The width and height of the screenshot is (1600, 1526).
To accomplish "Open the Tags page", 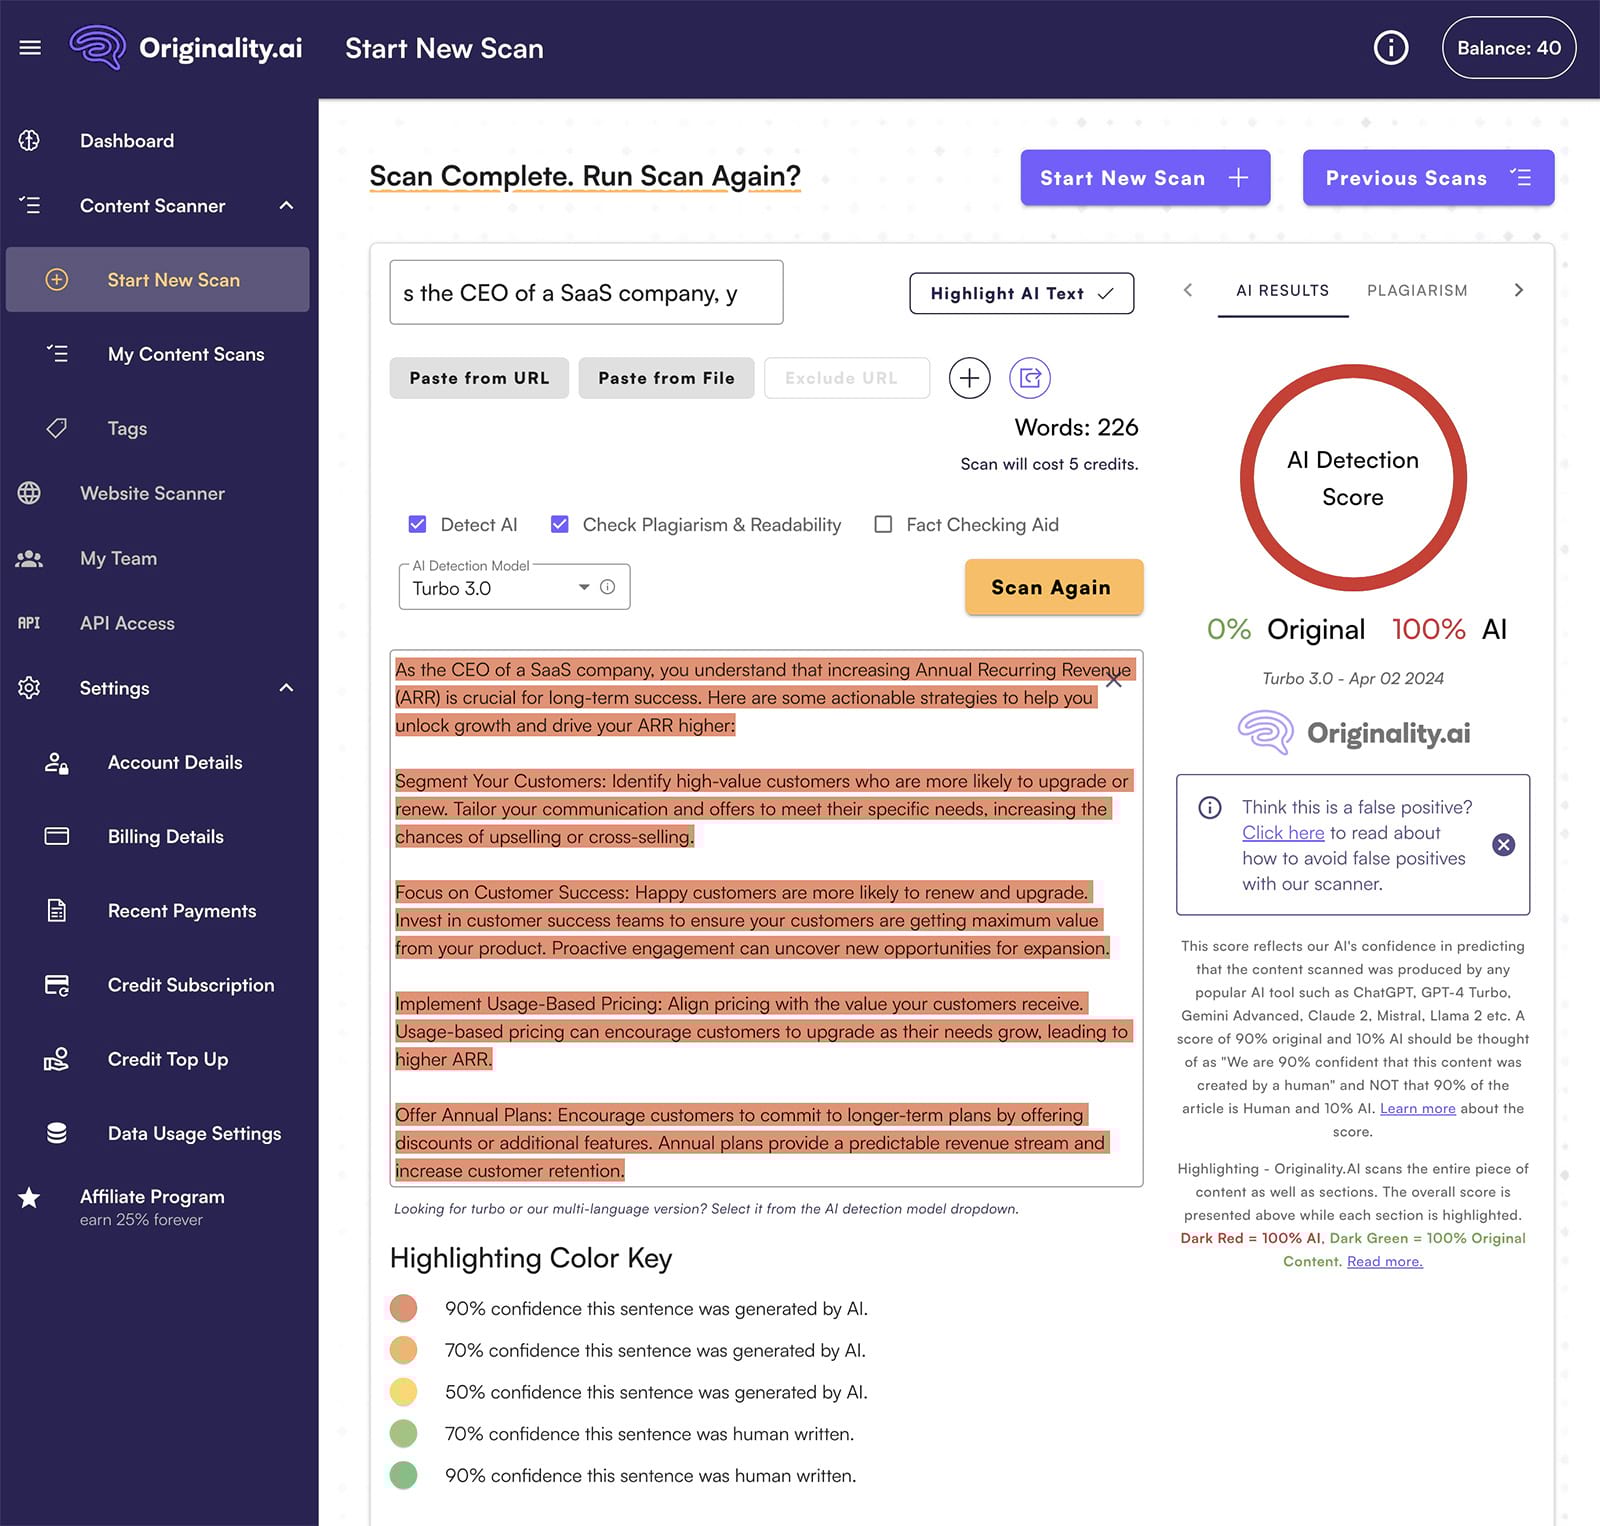I will pos(127,429).
